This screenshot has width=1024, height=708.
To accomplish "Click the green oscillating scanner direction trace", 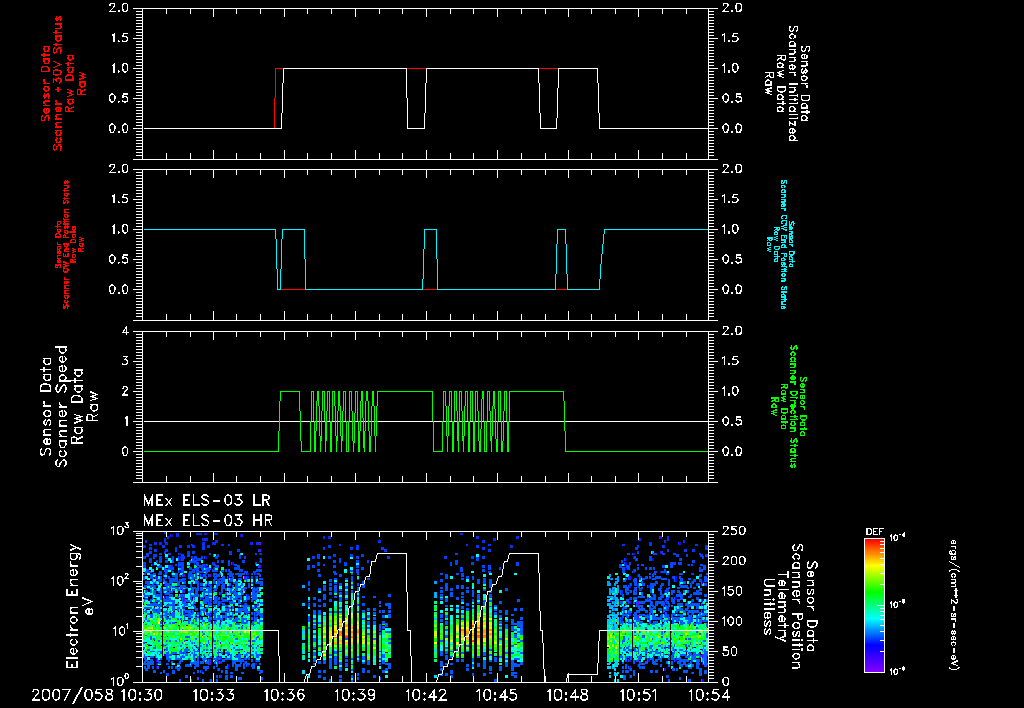I will 344,421.
